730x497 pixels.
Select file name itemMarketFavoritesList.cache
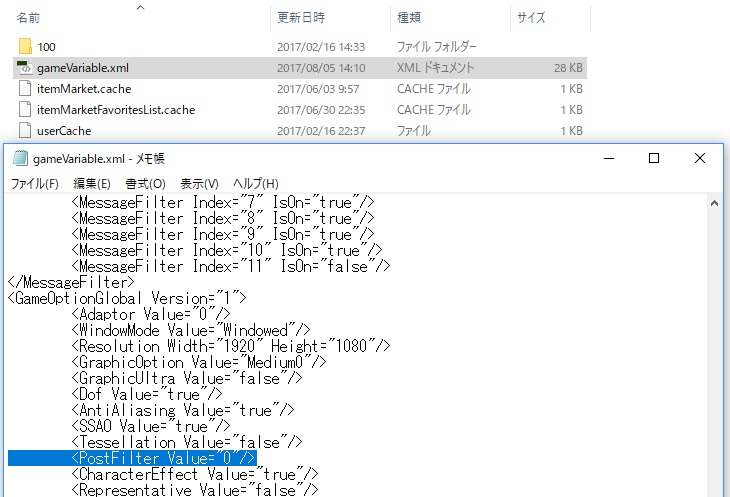[116, 110]
